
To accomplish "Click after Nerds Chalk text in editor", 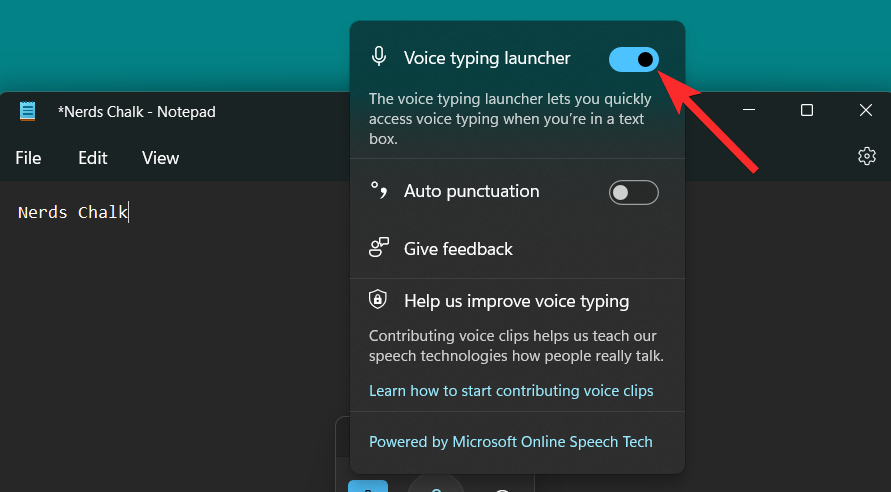I will [129, 212].
